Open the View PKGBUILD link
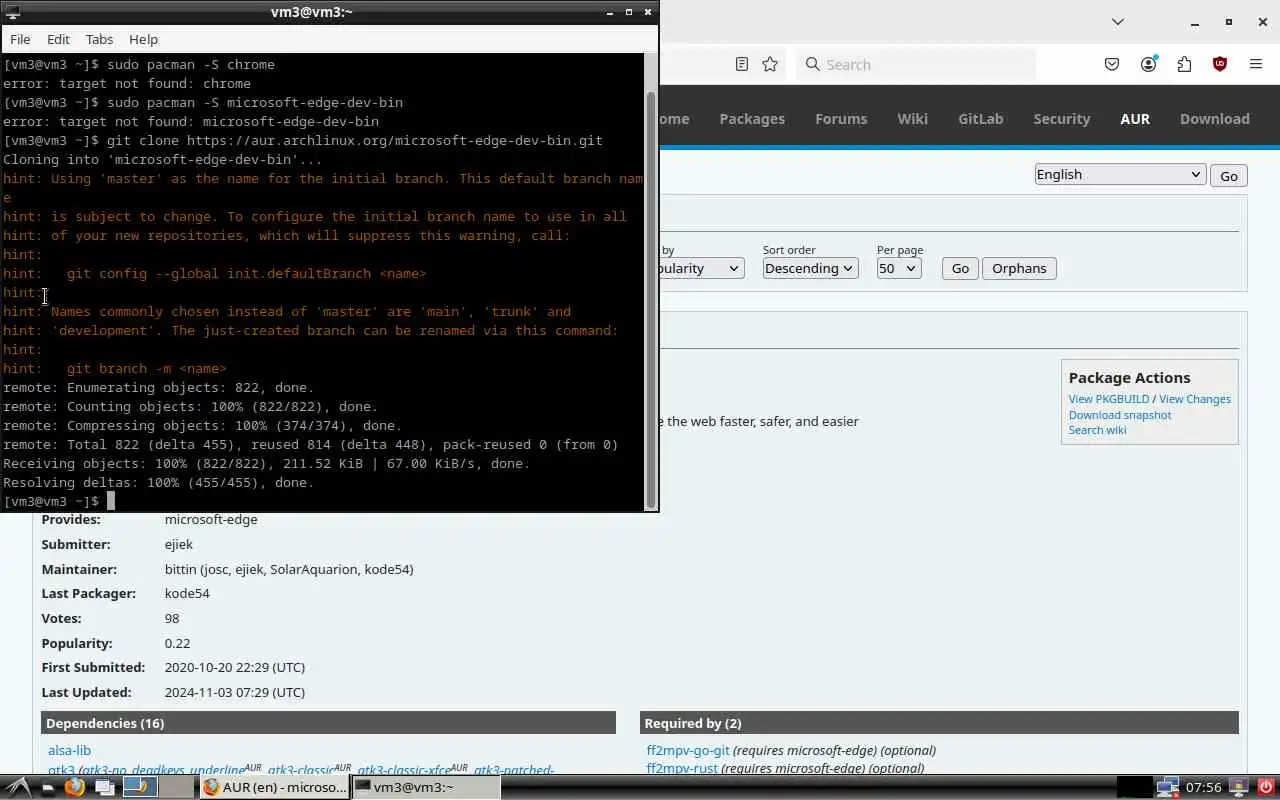This screenshot has width=1280, height=800. point(1109,399)
